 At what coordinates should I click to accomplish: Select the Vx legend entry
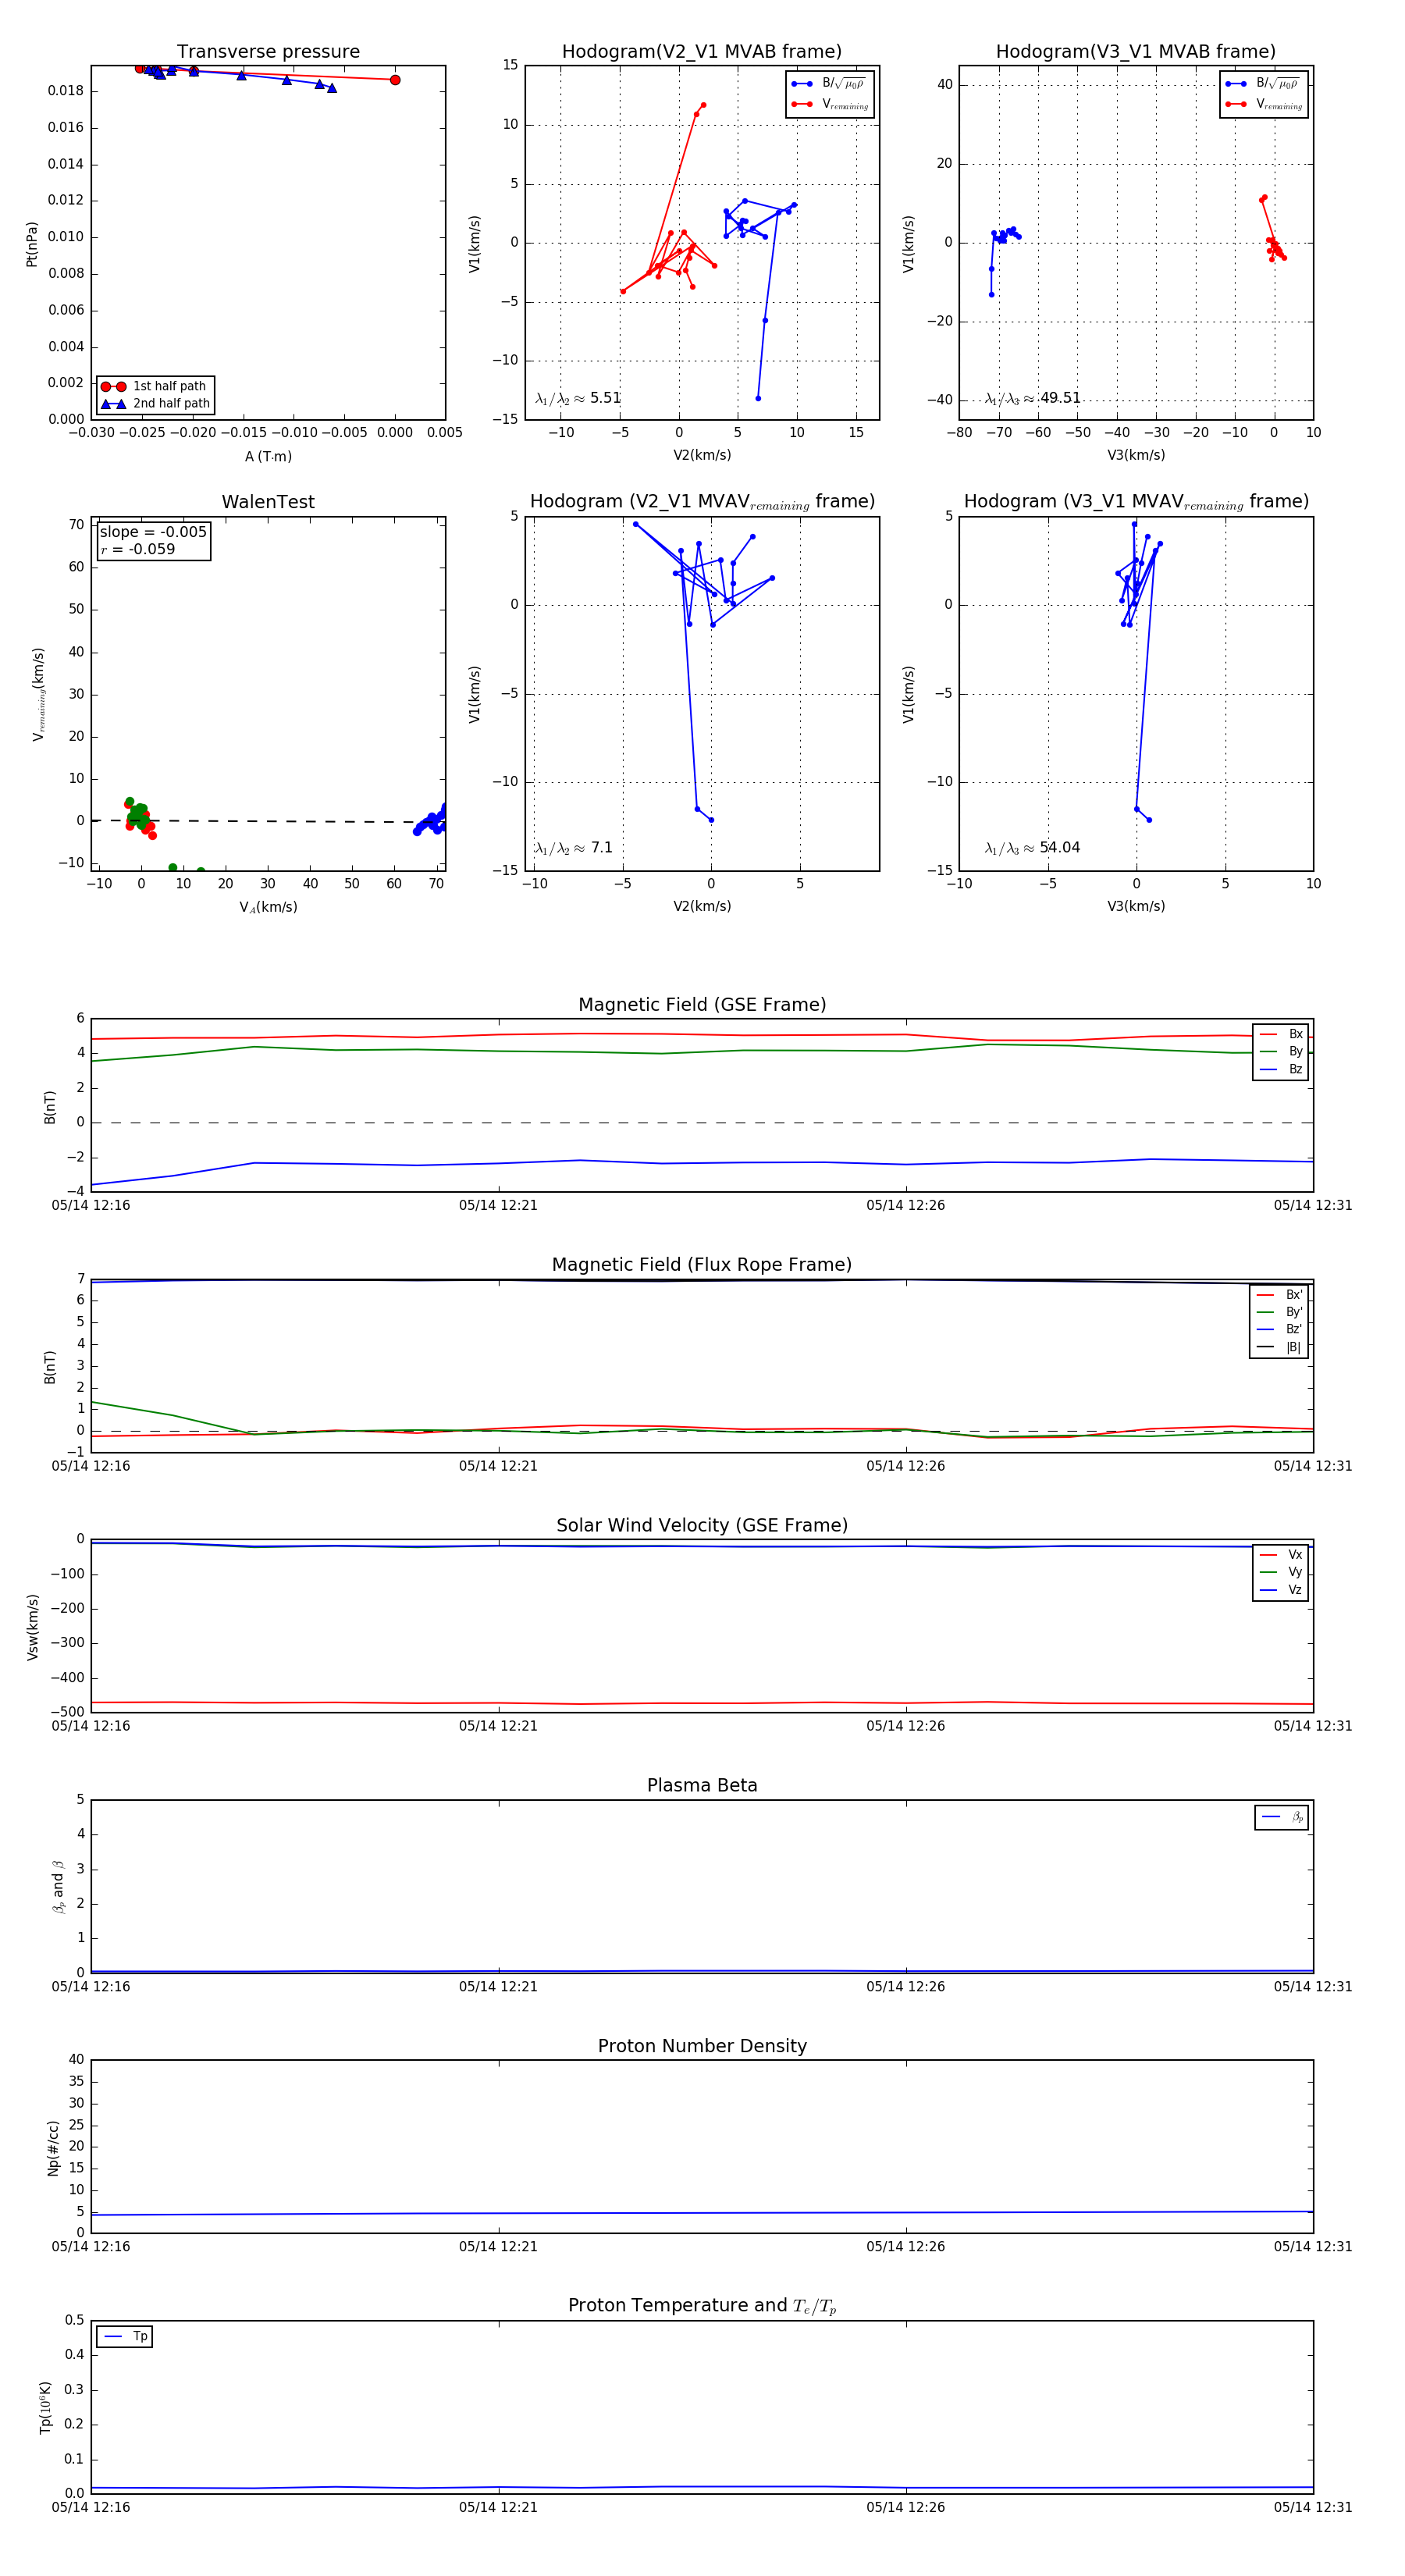coord(1281,1555)
